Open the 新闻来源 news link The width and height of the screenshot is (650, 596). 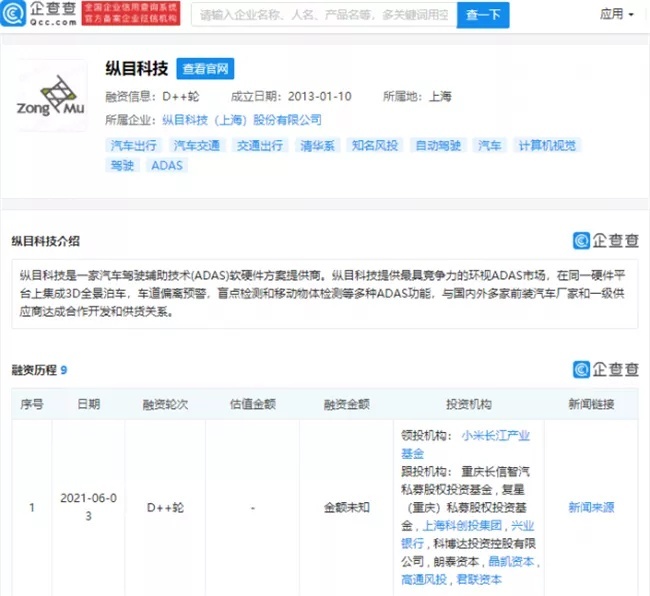tap(592, 507)
